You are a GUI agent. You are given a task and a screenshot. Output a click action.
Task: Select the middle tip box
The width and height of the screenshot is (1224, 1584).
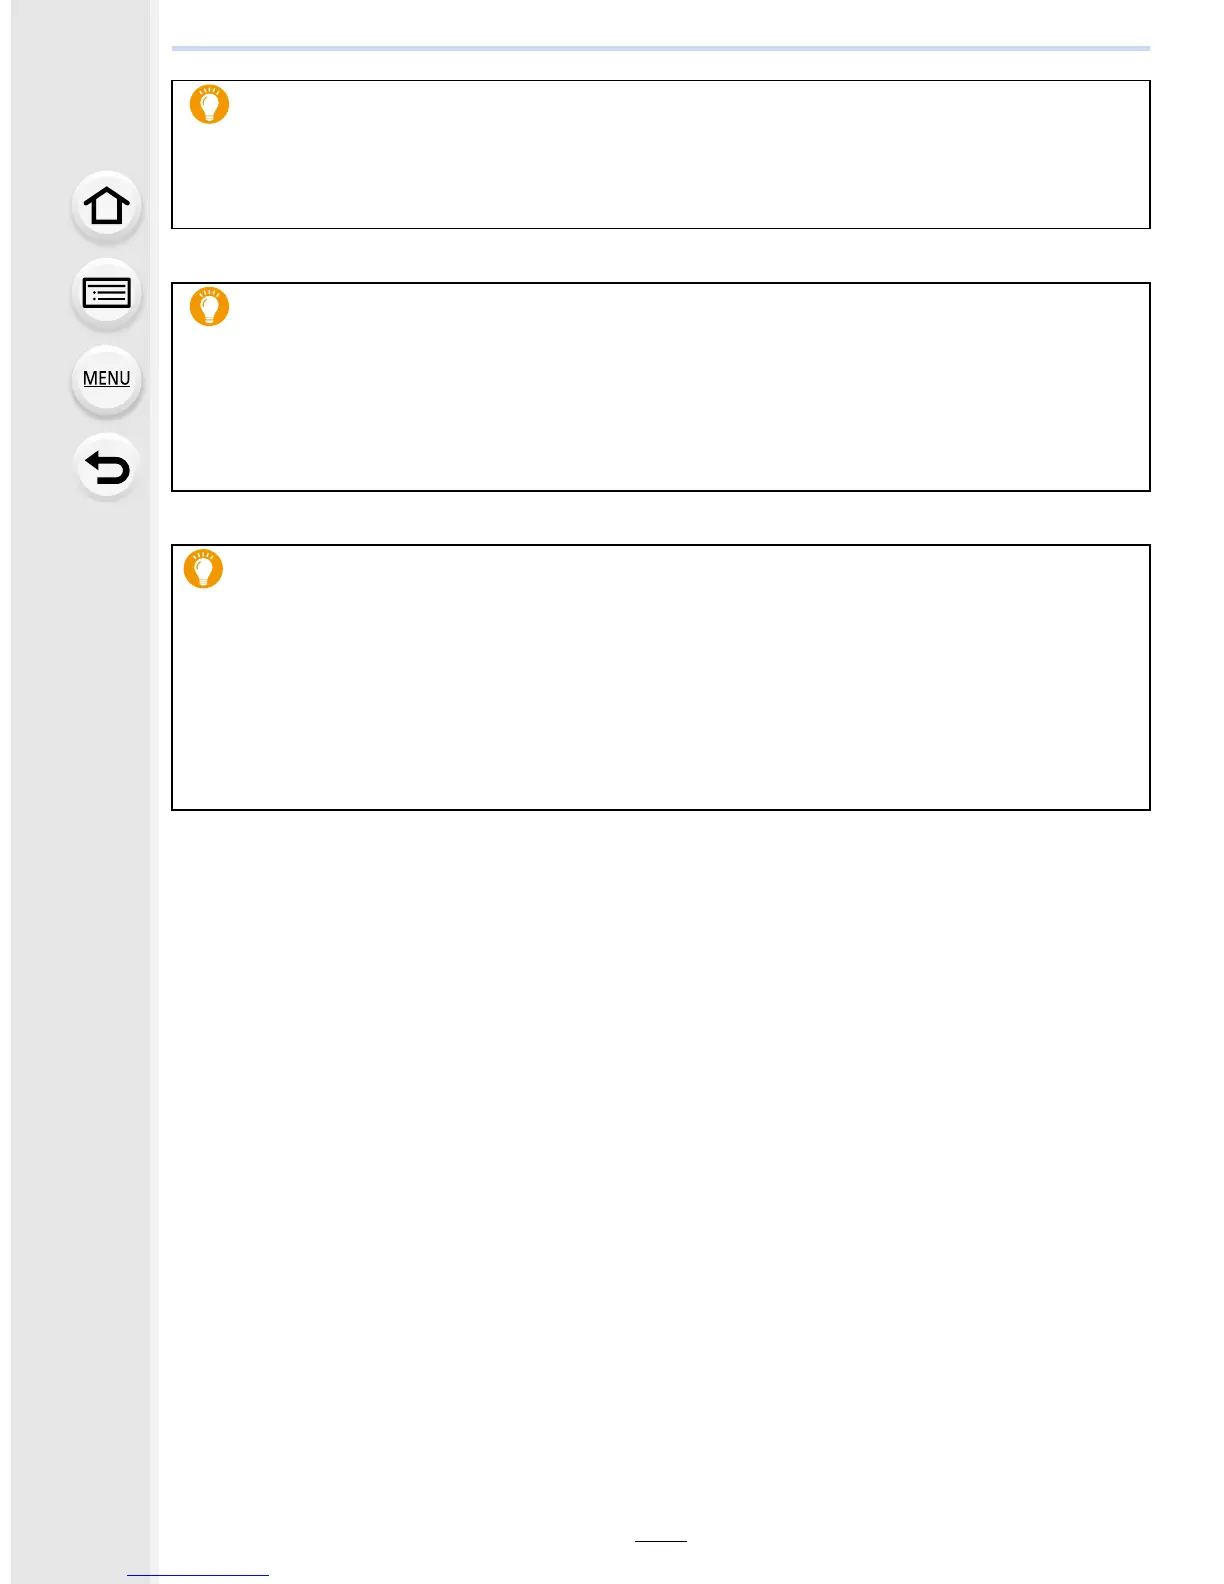pyautogui.click(x=661, y=387)
